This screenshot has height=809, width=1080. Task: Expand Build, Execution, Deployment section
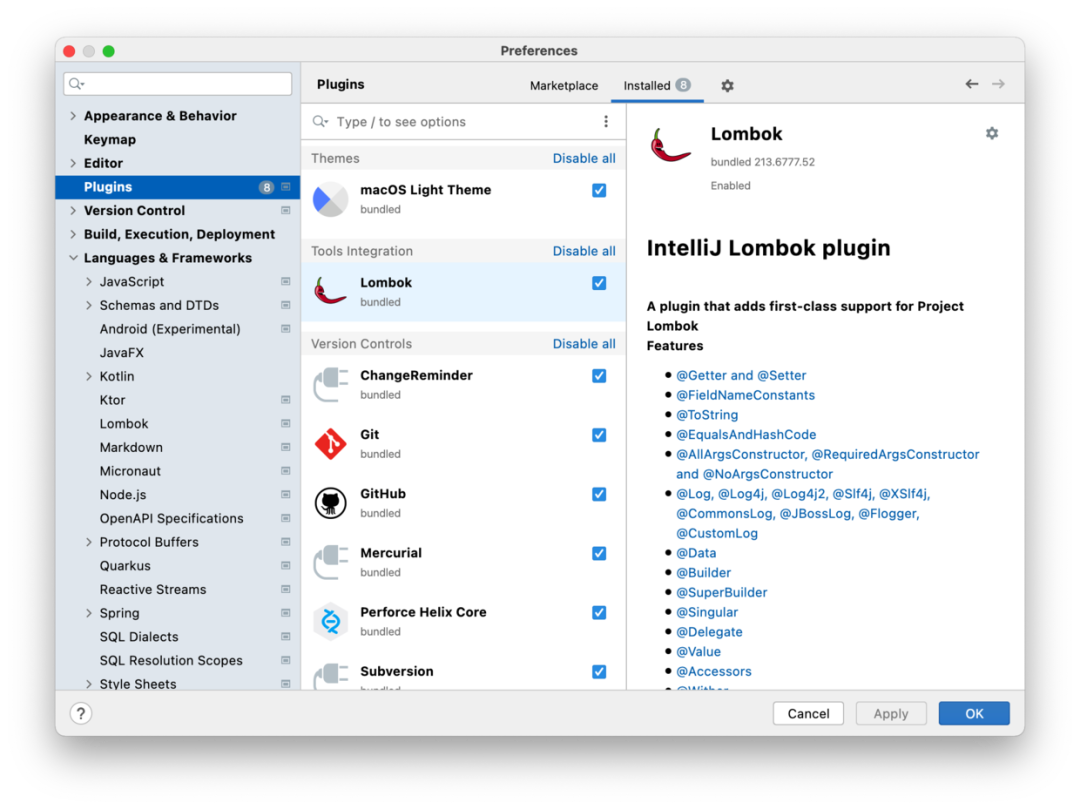73,234
